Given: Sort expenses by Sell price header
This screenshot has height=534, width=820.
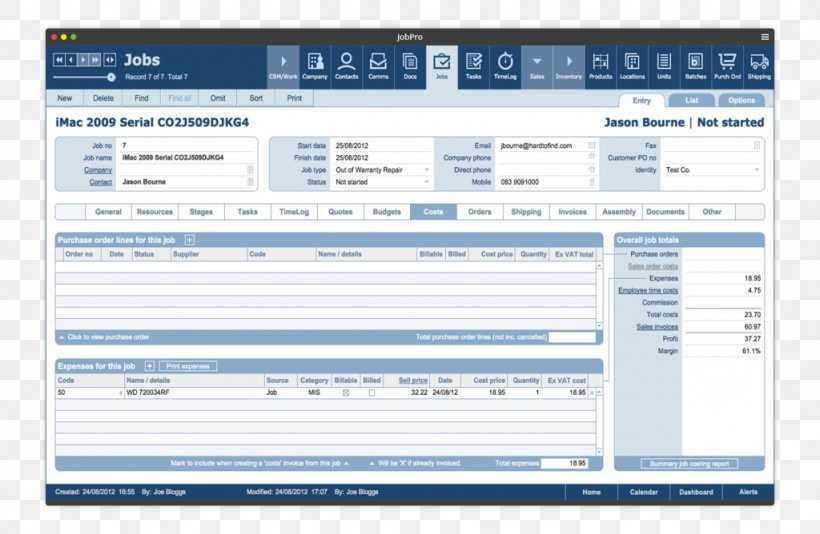Looking at the screenshot, I should tap(413, 380).
